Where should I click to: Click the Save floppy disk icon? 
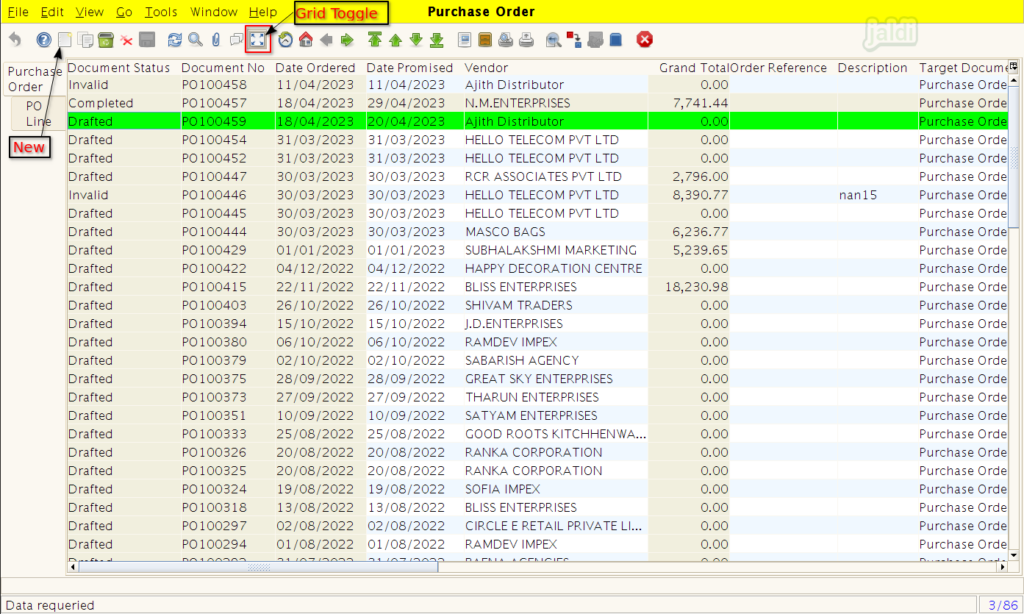pyautogui.click(x=147, y=40)
